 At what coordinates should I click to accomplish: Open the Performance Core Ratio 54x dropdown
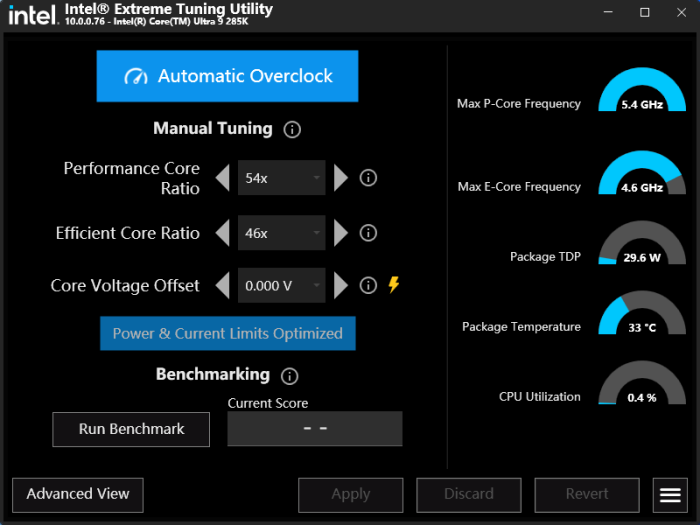pos(281,178)
